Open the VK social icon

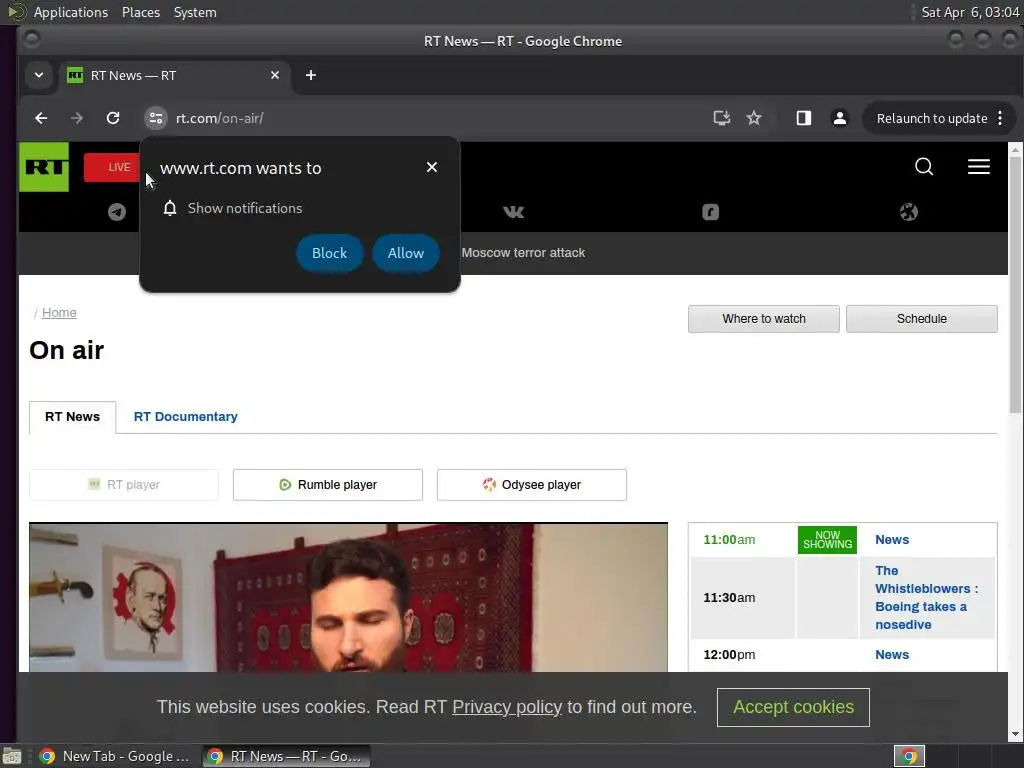coord(513,212)
